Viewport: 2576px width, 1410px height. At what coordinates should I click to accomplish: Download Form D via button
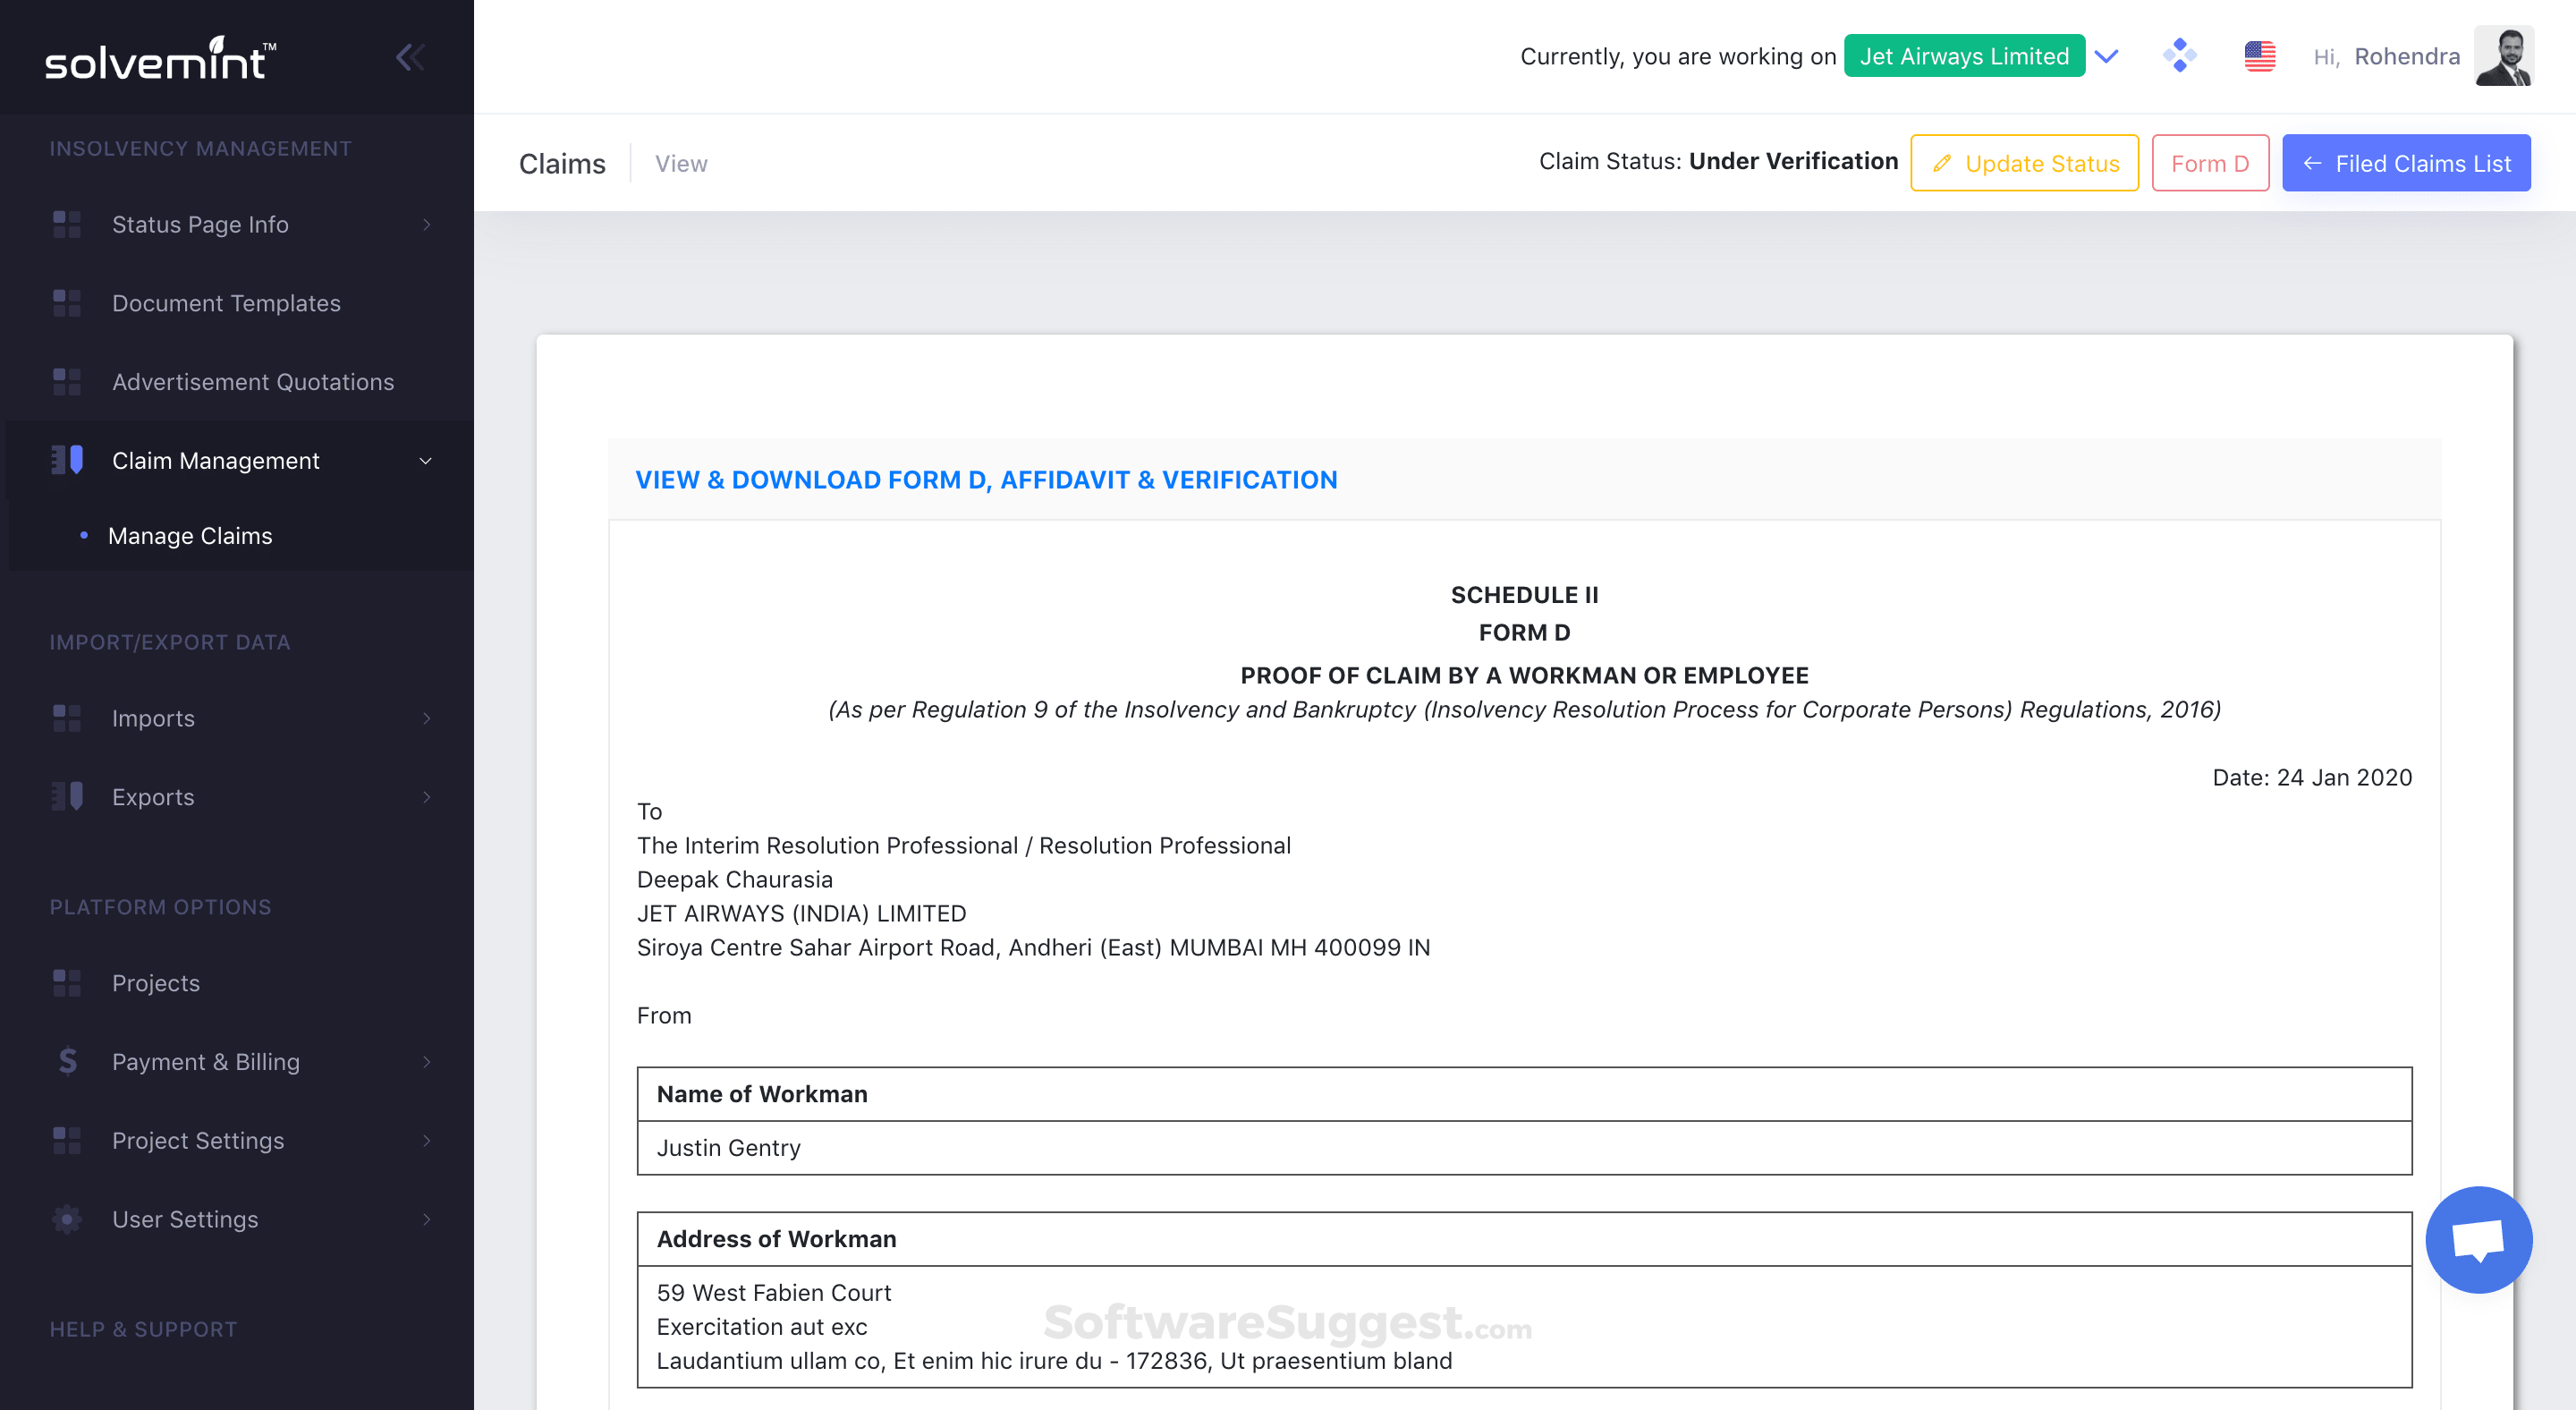coord(2209,163)
